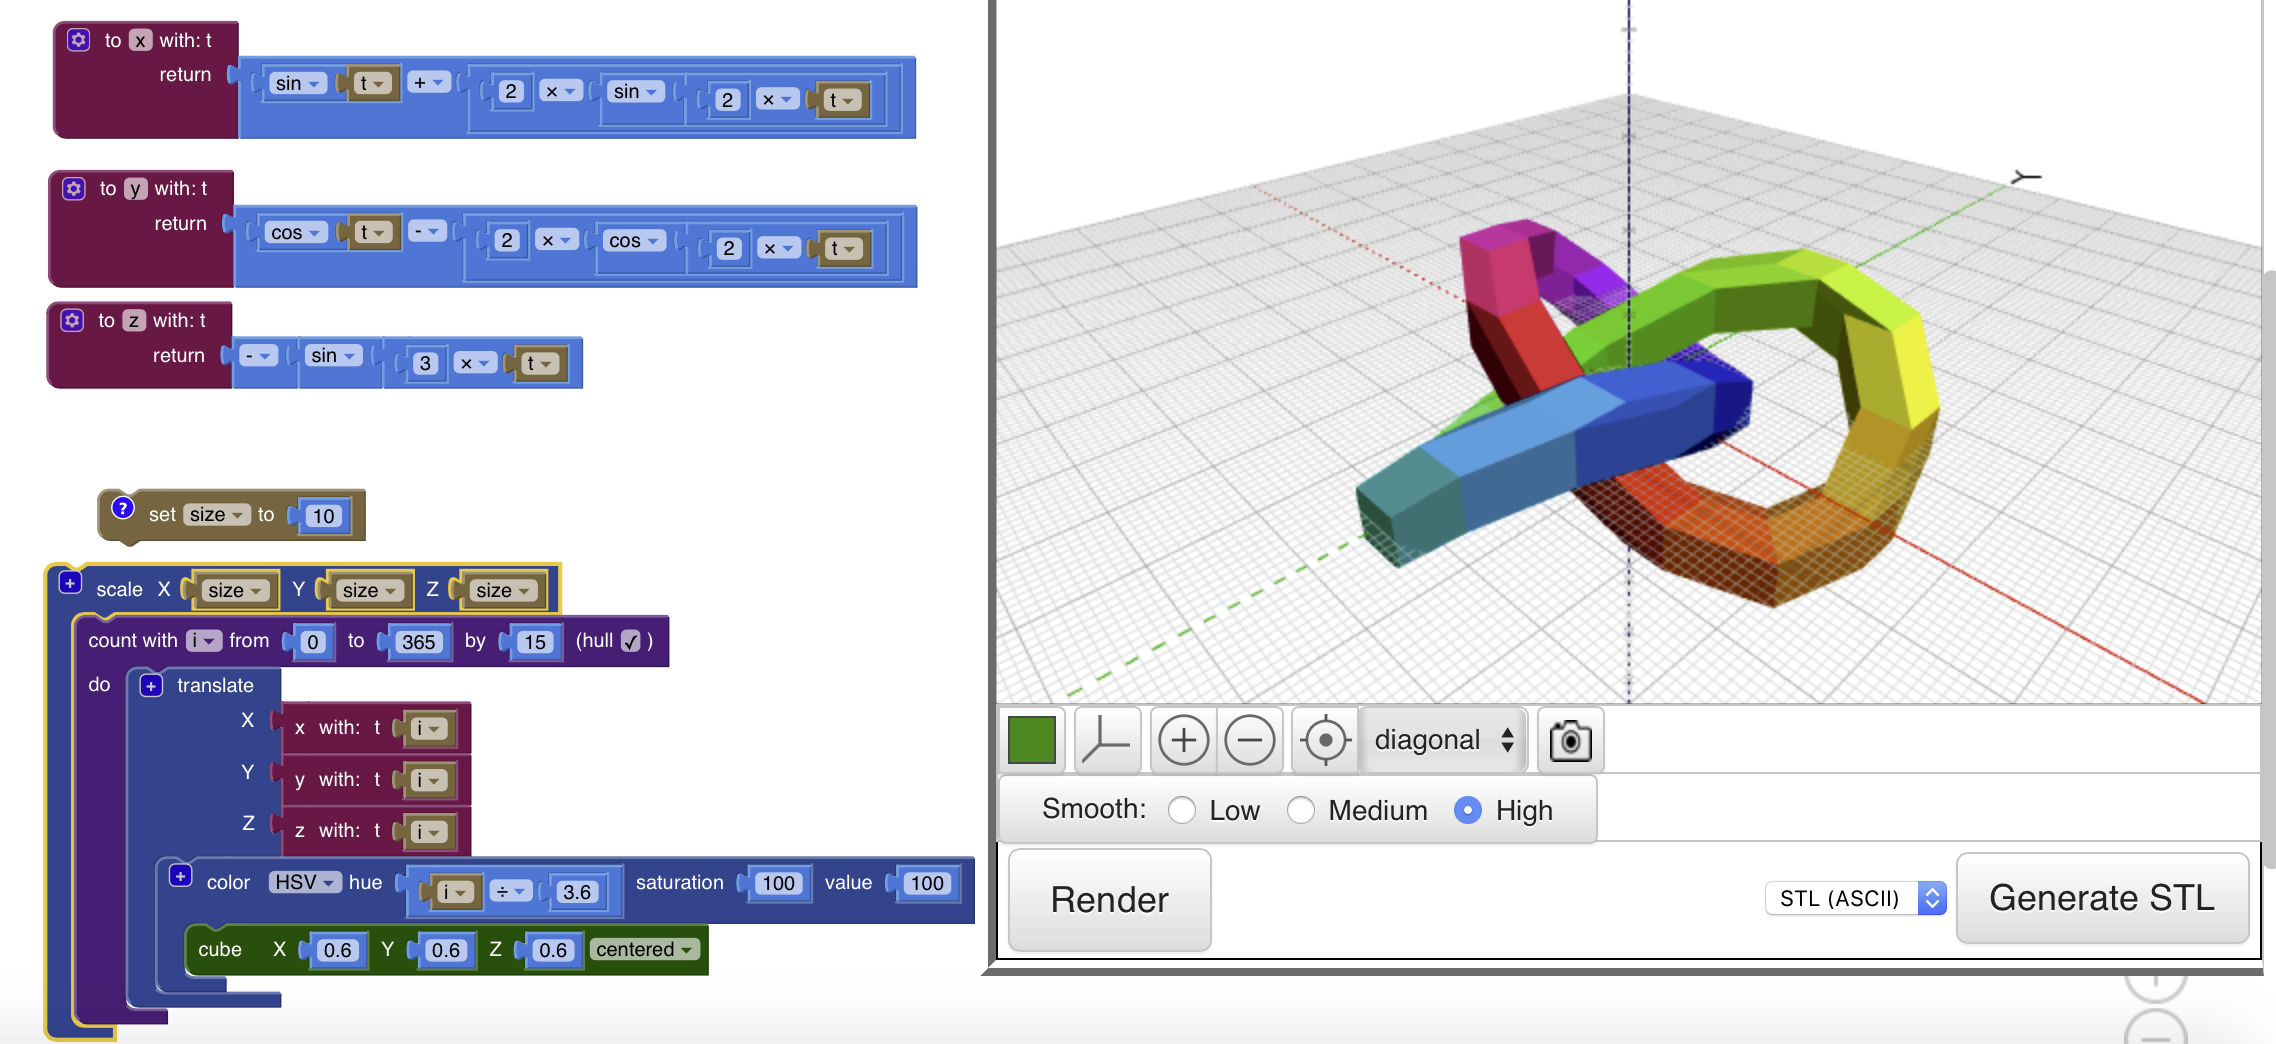Toggle the axes display icon
The width and height of the screenshot is (2276, 1044).
tap(1106, 741)
